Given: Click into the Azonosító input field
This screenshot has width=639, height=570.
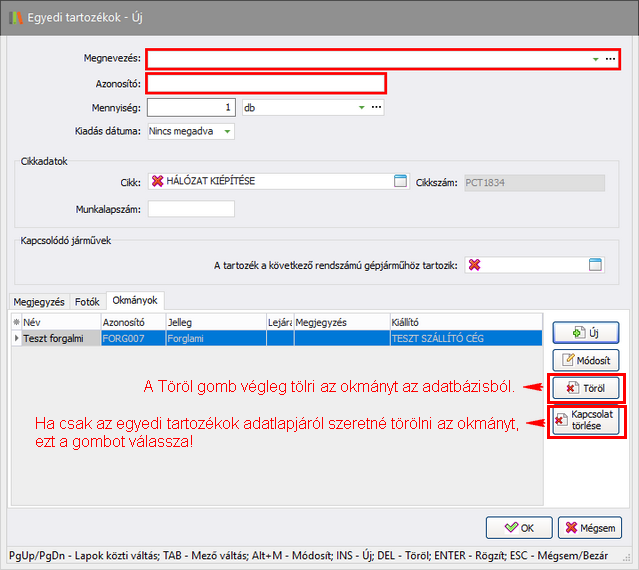Looking at the screenshot, I should point(266,83).
